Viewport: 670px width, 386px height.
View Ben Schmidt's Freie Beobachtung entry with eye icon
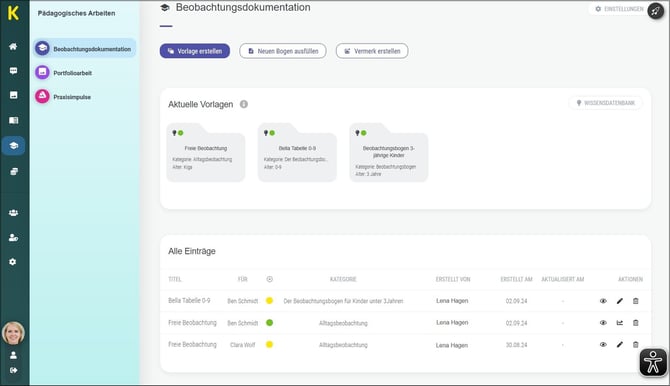click(x=603, y=323)
